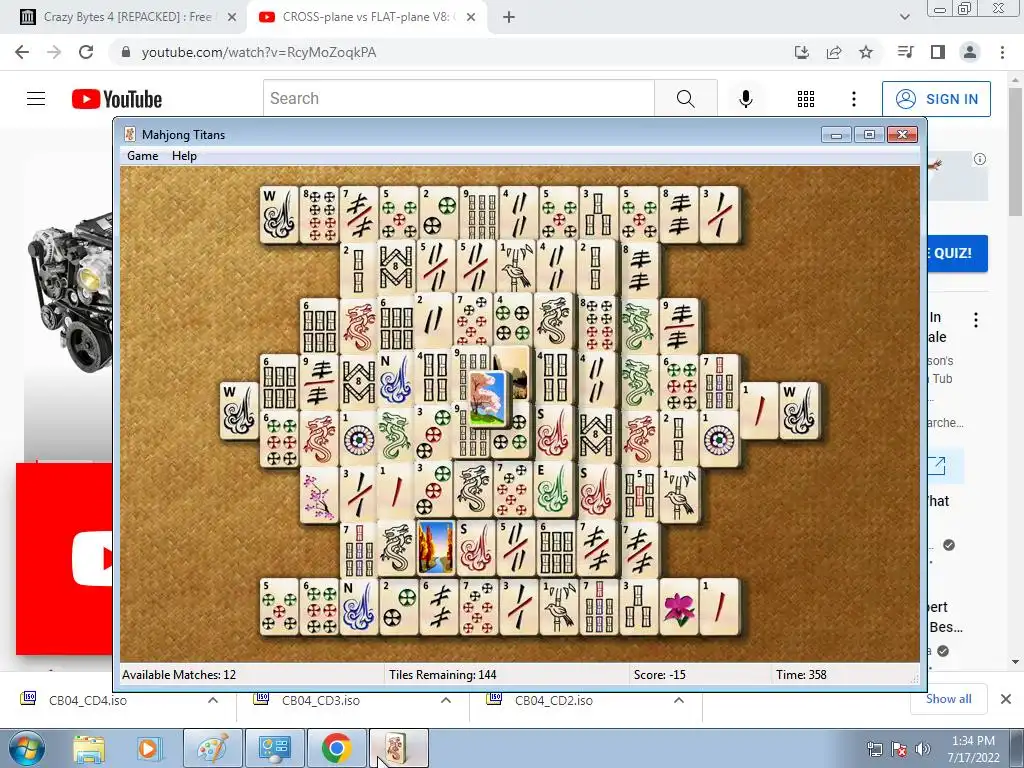Screen dimensions: 1024x768
Task: Expand options for CB04_CD2.iso download
Action: pos(679,701)
